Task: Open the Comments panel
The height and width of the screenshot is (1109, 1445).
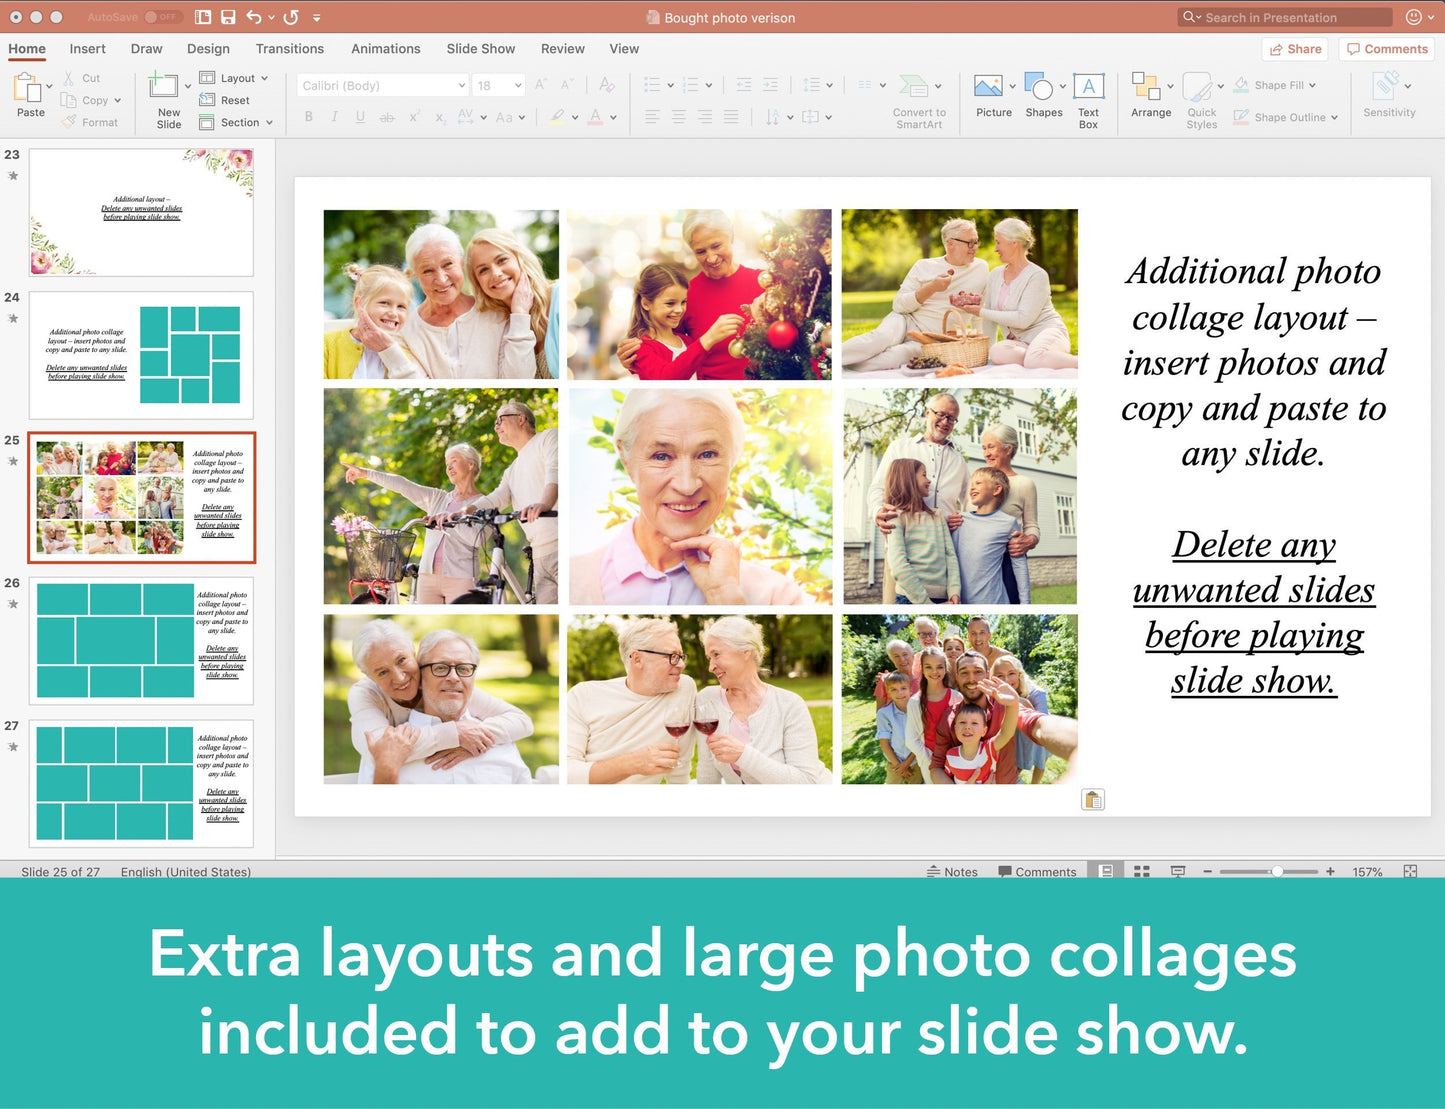Action: 1386,49
